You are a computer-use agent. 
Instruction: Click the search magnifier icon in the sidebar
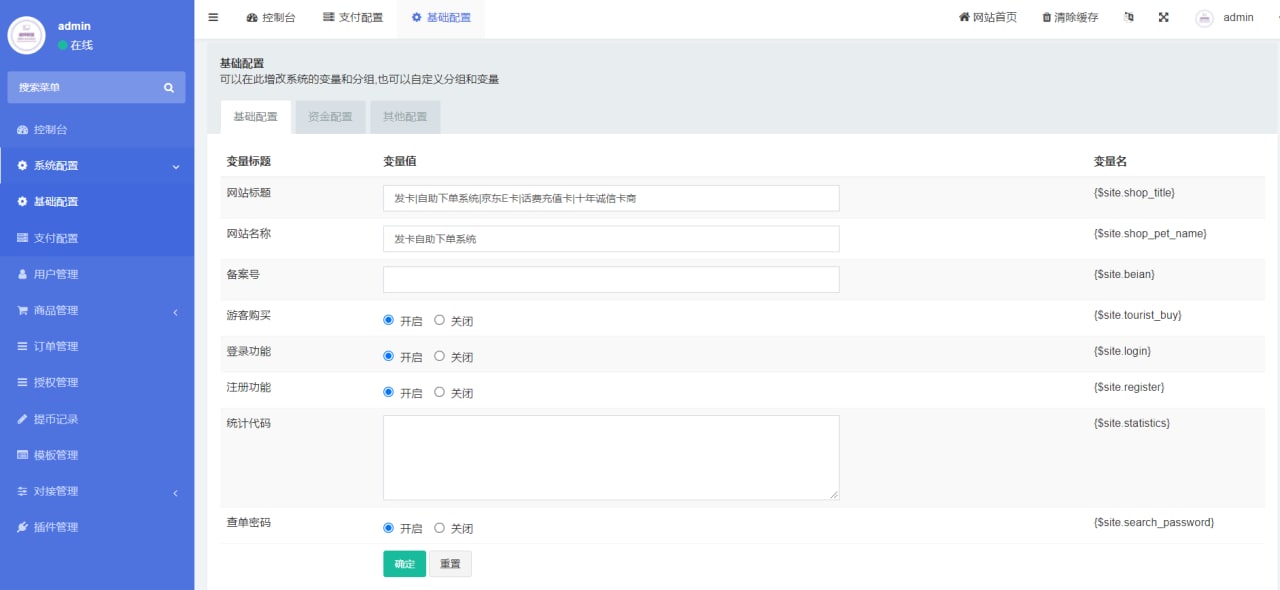pyautogui.click(x=170, y=87)
